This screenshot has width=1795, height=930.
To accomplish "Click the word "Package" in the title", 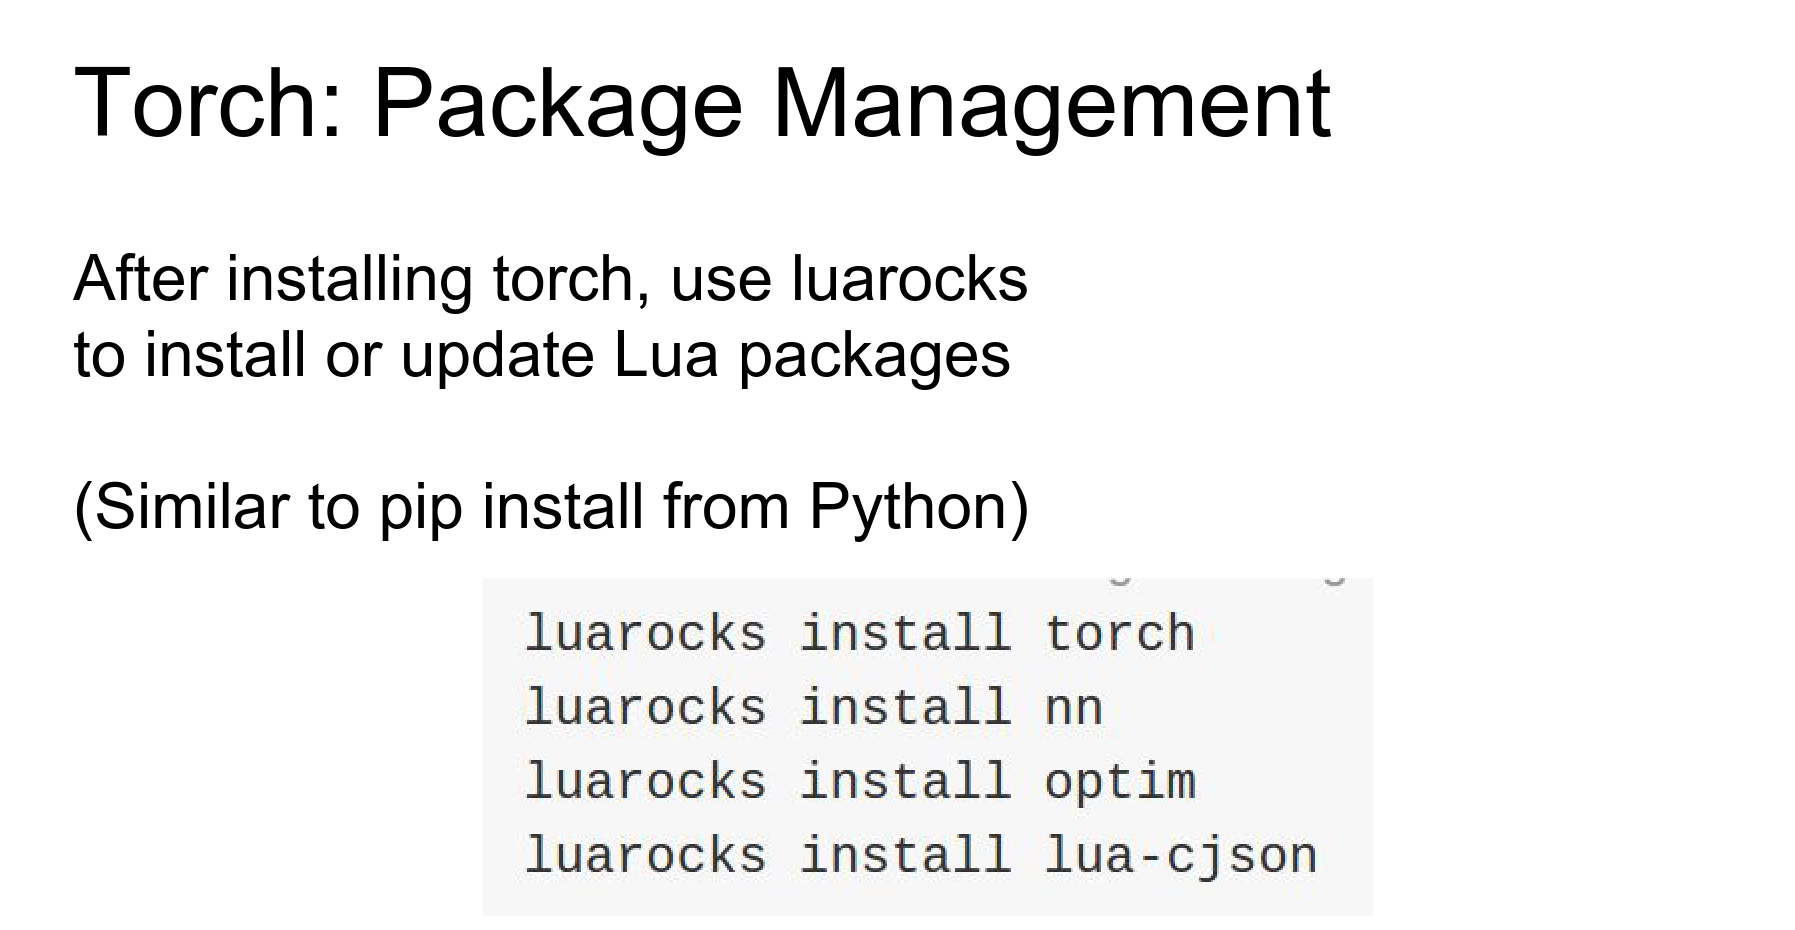I will pyautogui.click(x=557, y=105).
